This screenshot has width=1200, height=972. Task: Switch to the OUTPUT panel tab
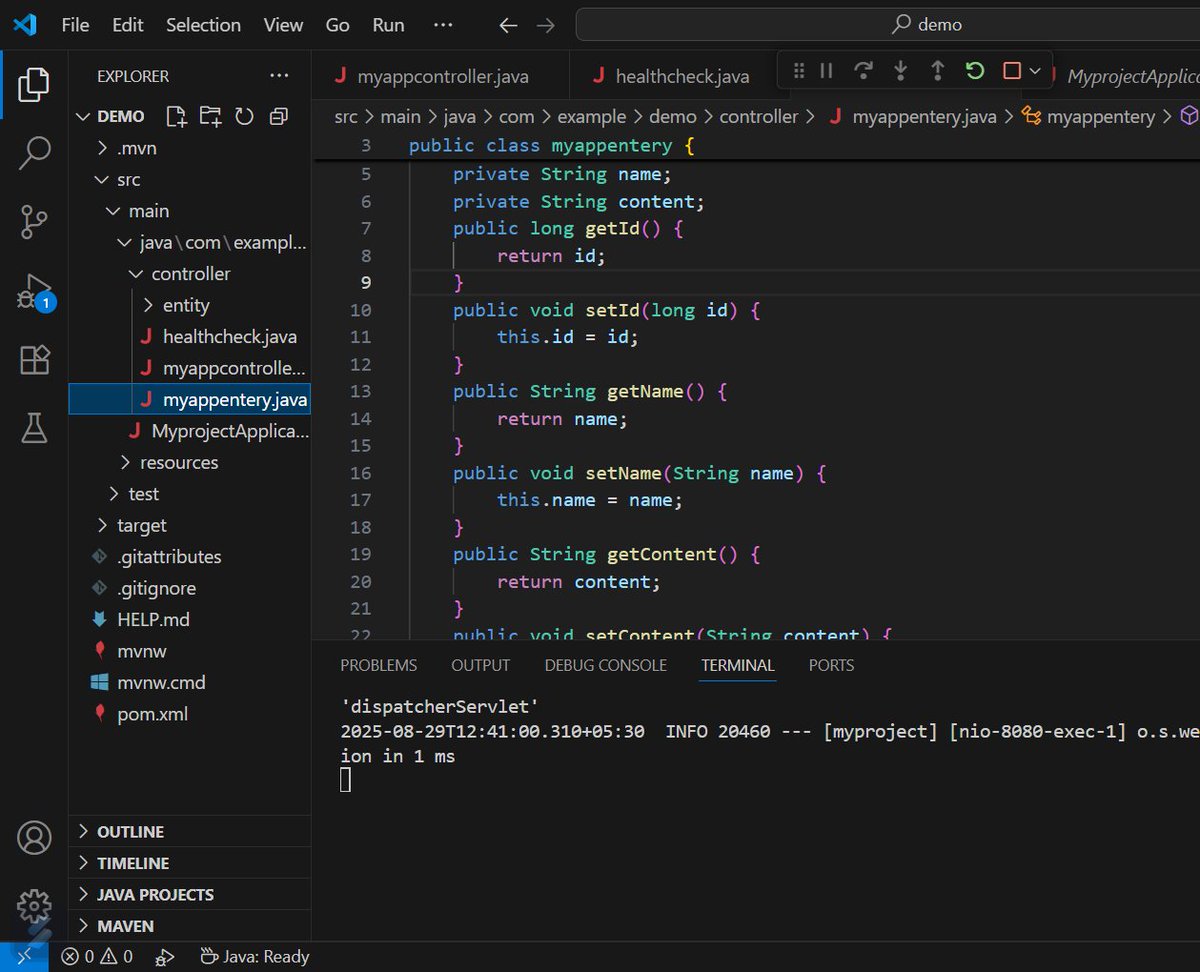coord(480,665)
